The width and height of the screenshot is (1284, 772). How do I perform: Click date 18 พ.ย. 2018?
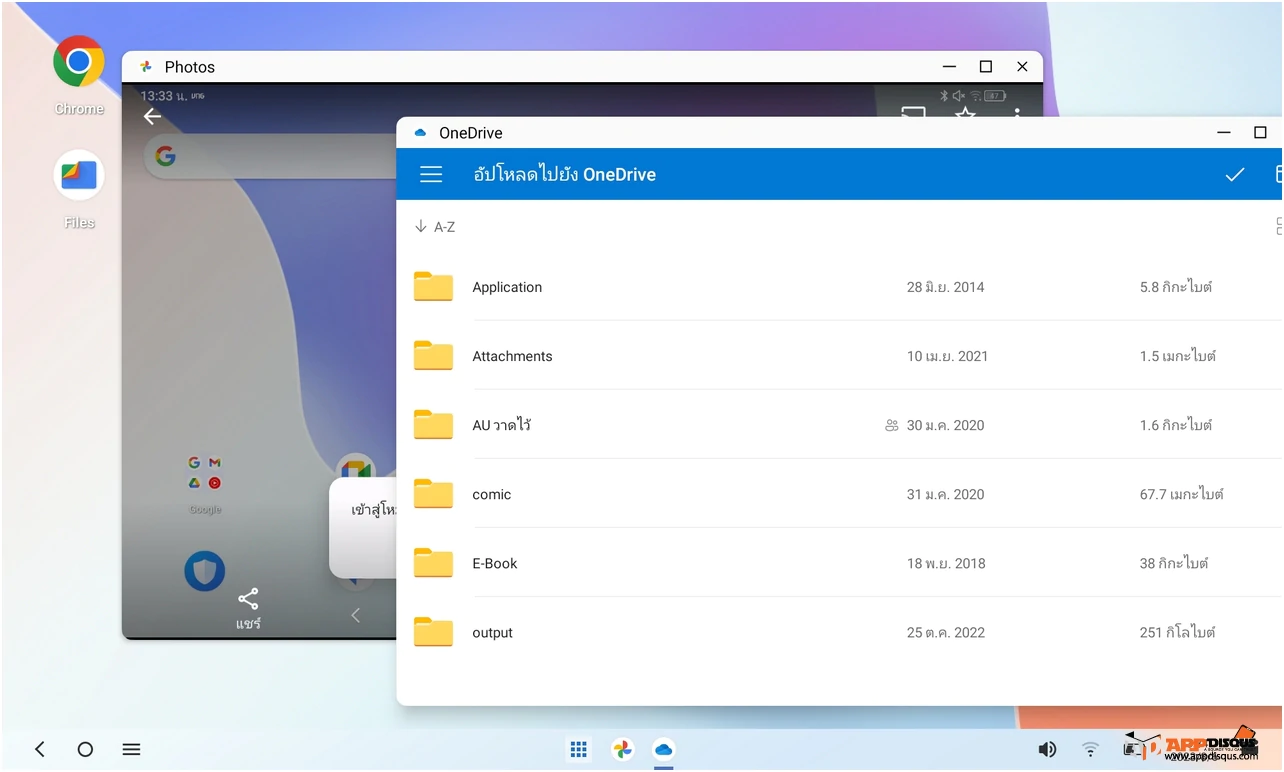[946, 563]
